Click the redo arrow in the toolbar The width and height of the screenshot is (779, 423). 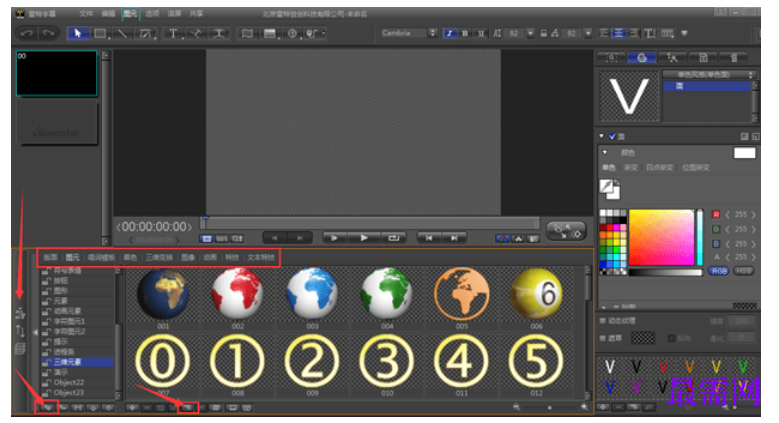coord(48,33)
